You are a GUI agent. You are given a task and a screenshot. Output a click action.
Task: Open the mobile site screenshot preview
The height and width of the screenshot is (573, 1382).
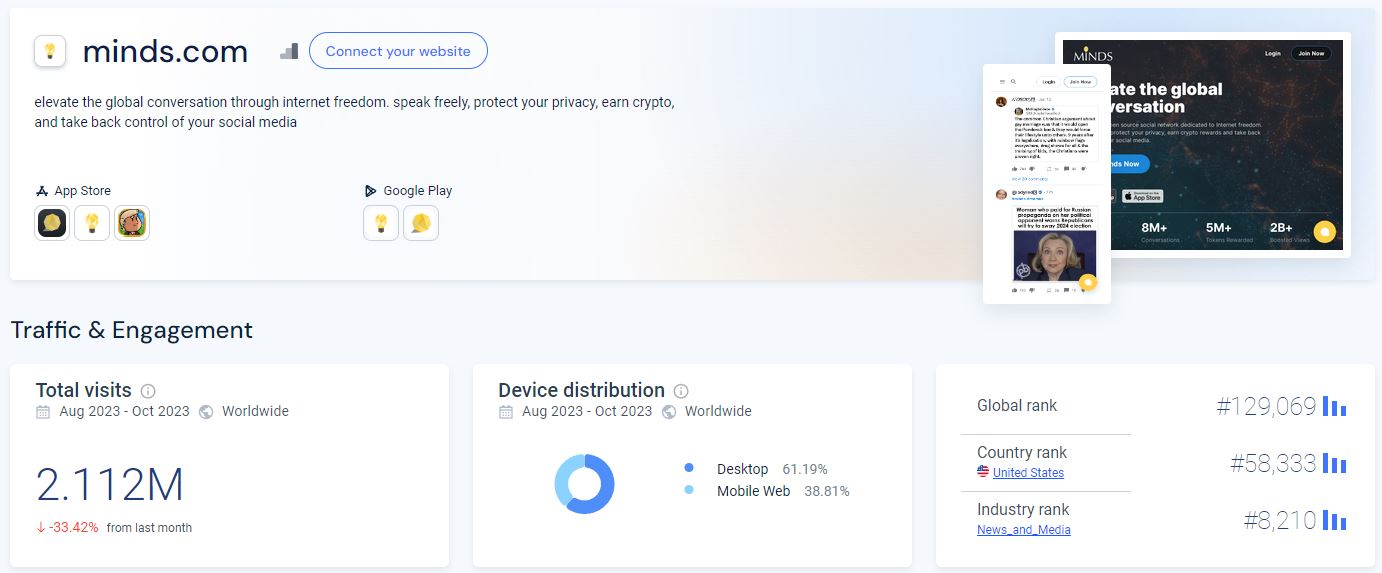click(x=1046, y=184)
